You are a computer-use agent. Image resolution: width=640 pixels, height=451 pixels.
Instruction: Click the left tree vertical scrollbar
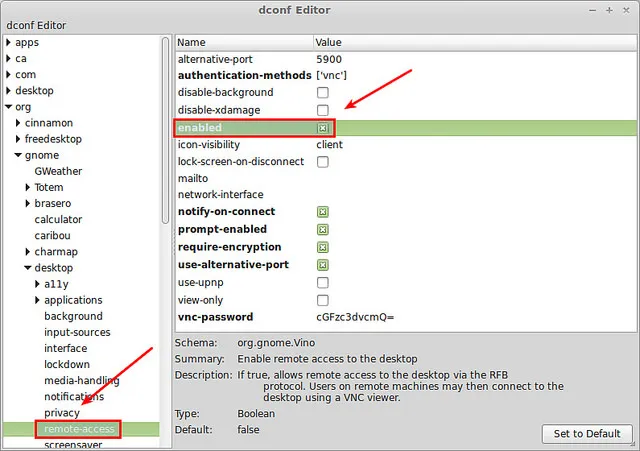pos(166,130)
